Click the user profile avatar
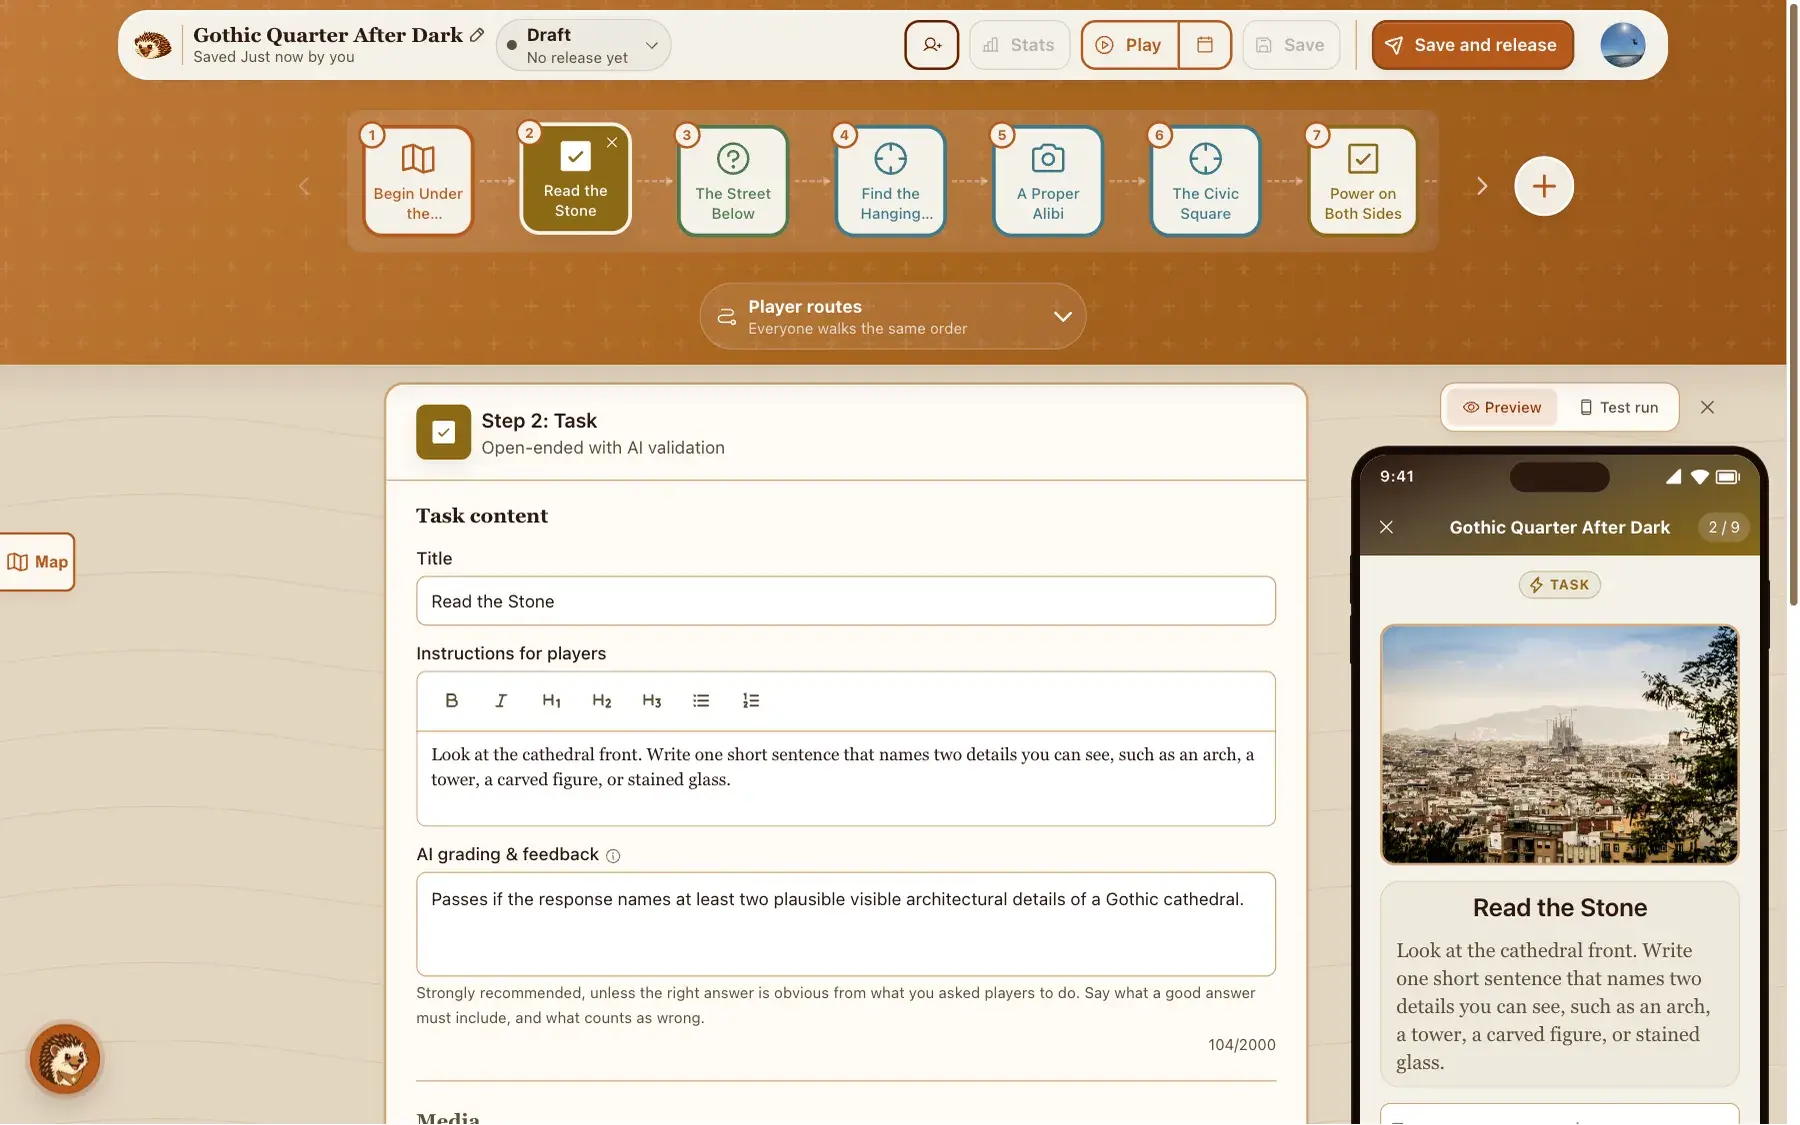1800x1125 pixels. point(1622,45)
